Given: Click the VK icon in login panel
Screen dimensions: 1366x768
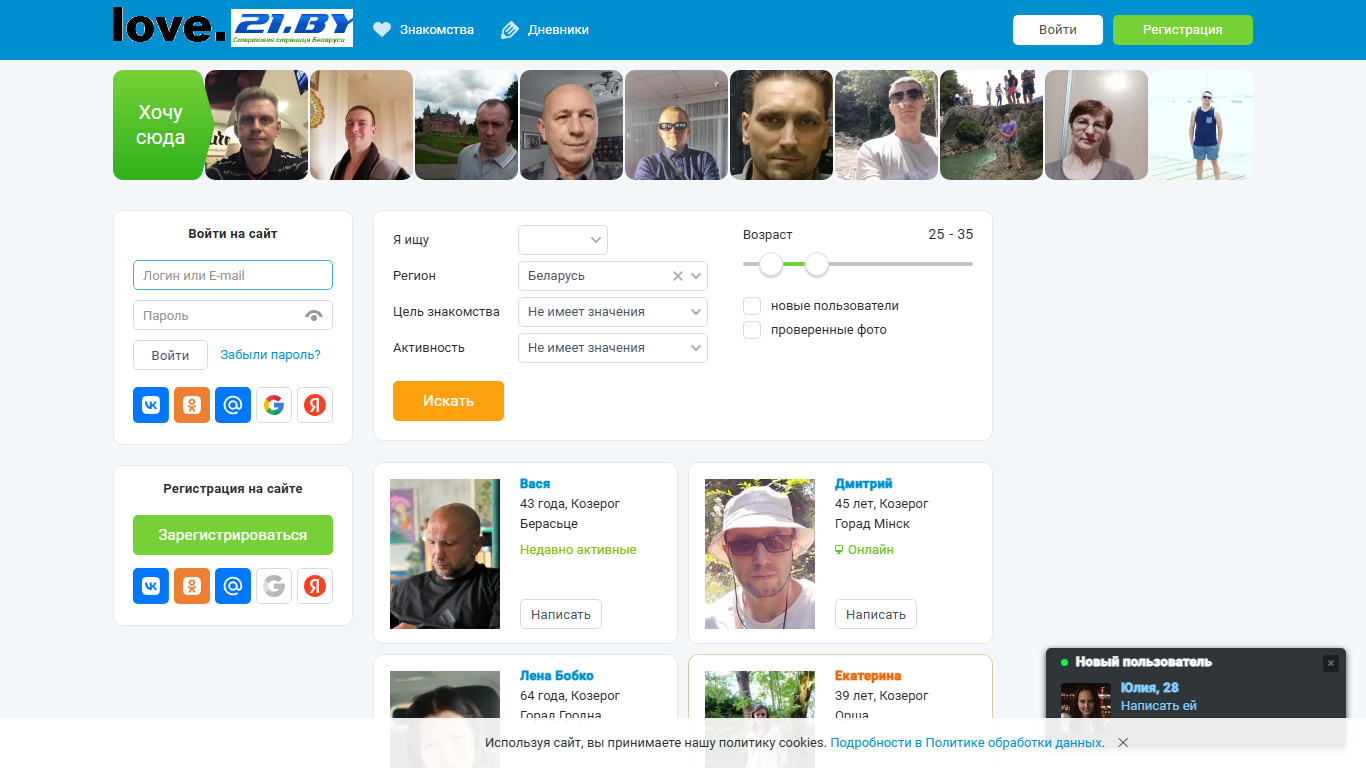Looking at the screenshot, I should point(151,405).
